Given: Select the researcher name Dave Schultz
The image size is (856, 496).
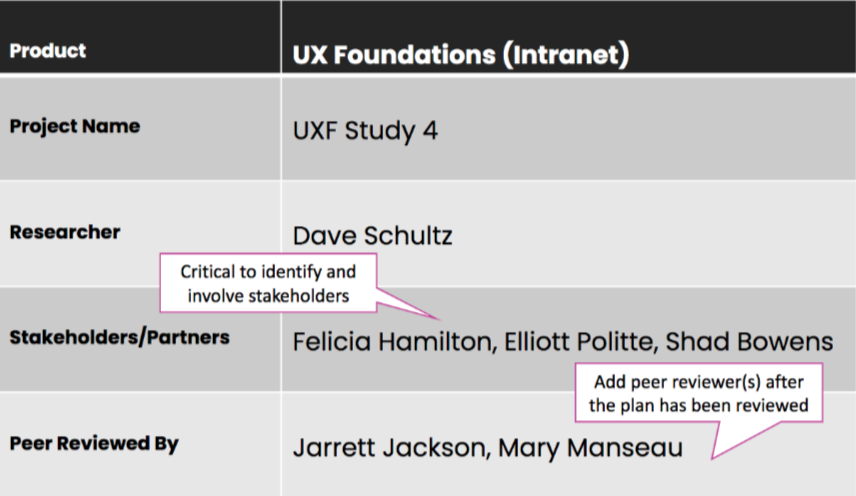Looking at the screenshot, I should pyautogui.click(x=372, y=236).
